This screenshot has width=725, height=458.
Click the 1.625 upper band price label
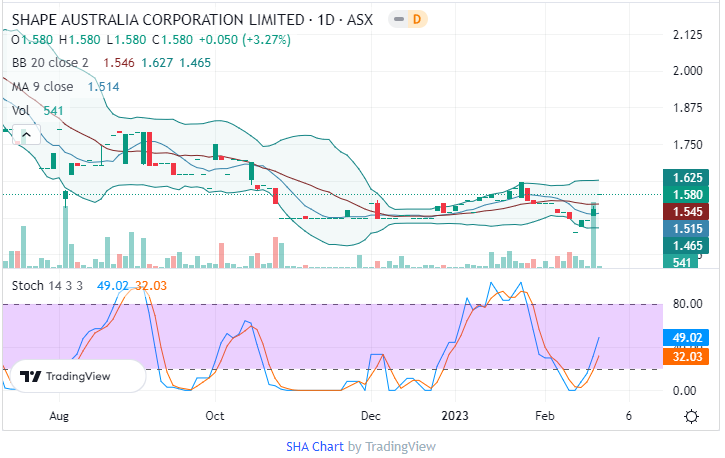pyautogui.click(x=685, y=178)
